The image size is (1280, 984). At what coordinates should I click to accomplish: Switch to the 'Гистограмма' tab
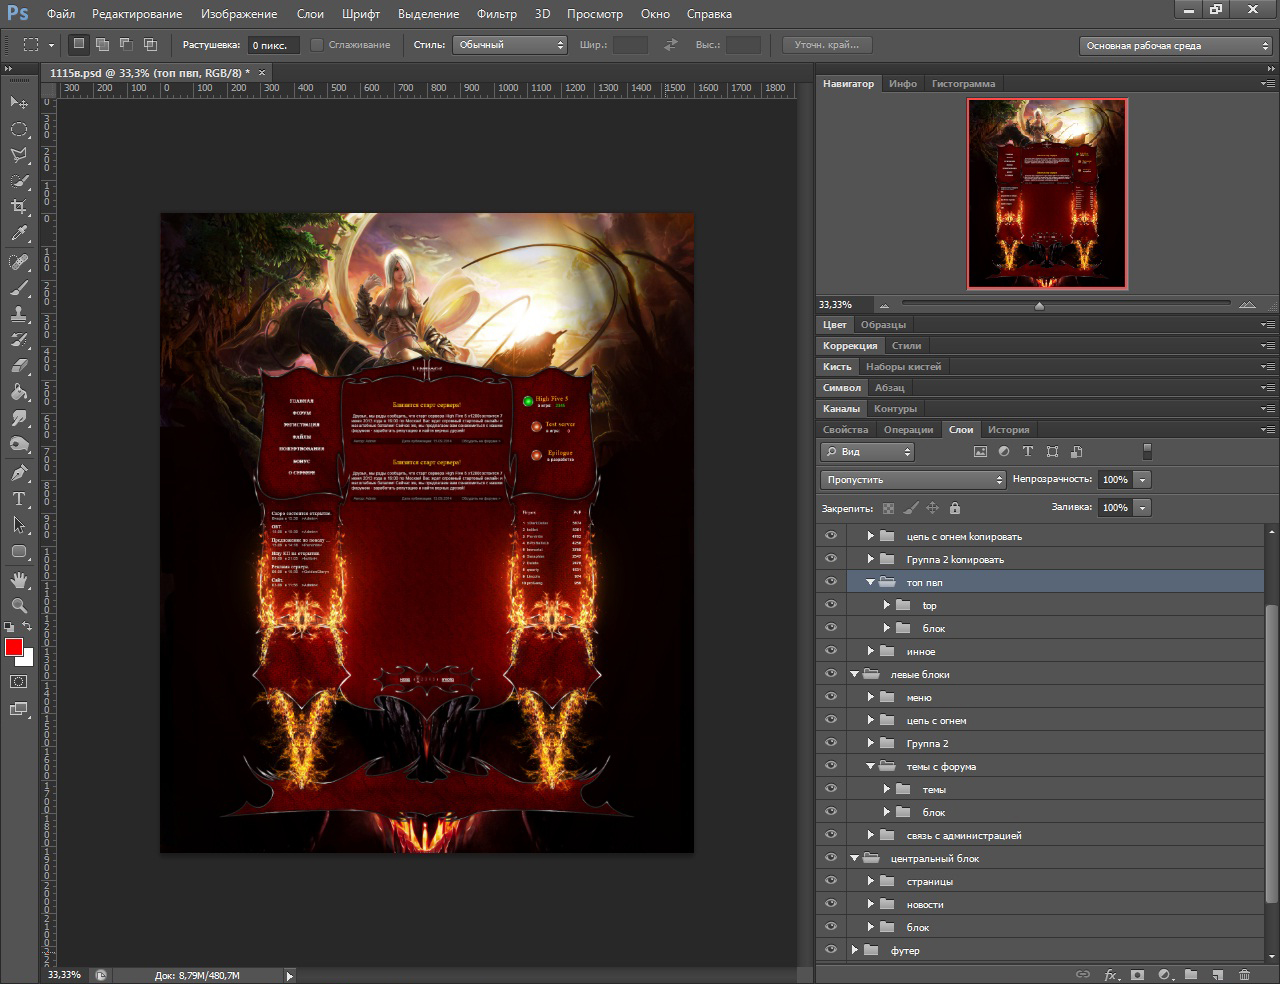963,84
